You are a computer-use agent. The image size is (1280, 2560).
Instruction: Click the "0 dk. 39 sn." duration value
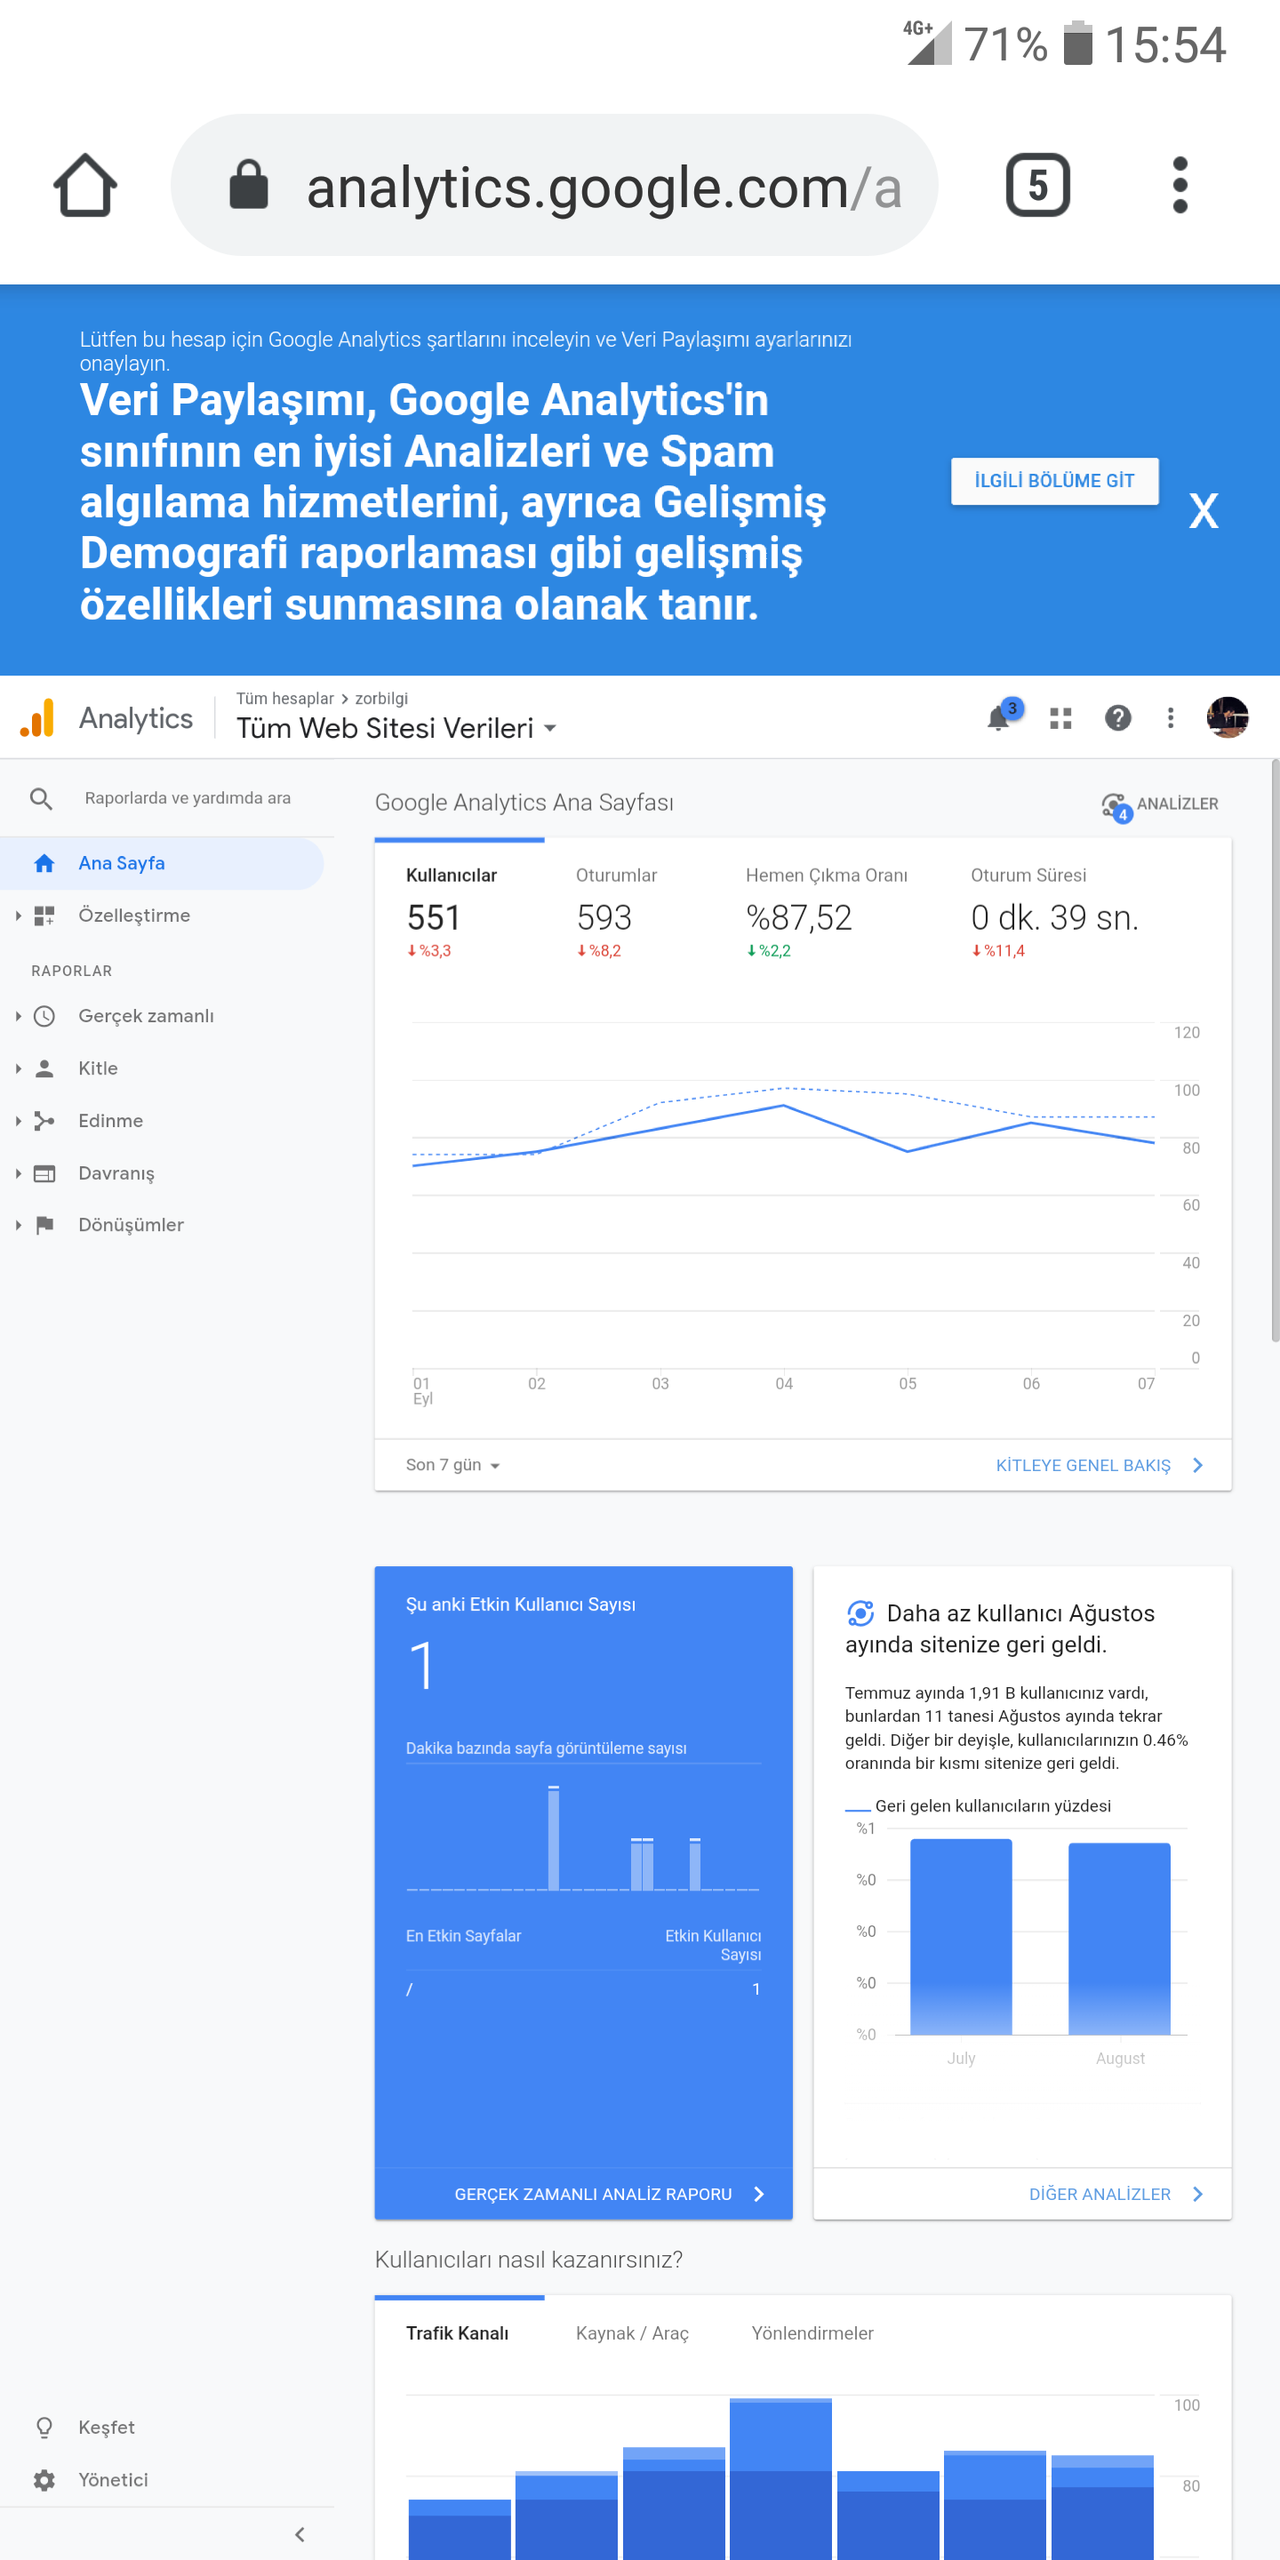coord(1055,917)
